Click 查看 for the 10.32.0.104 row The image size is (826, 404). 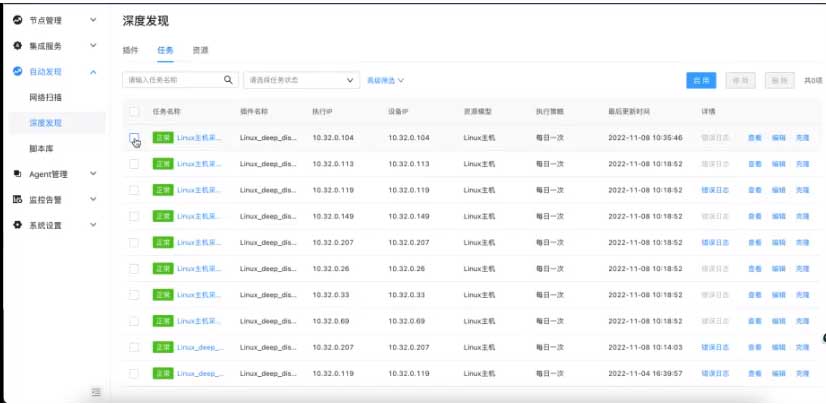[755, 138]
